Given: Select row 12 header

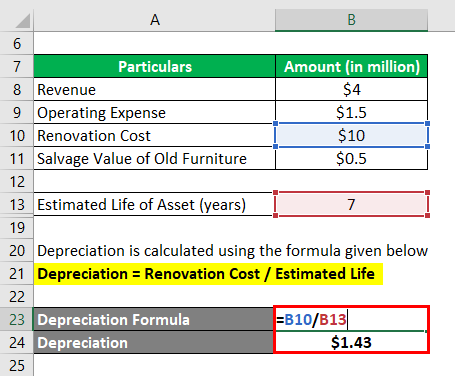Looking at the screenshot, I should pos(17,181).
